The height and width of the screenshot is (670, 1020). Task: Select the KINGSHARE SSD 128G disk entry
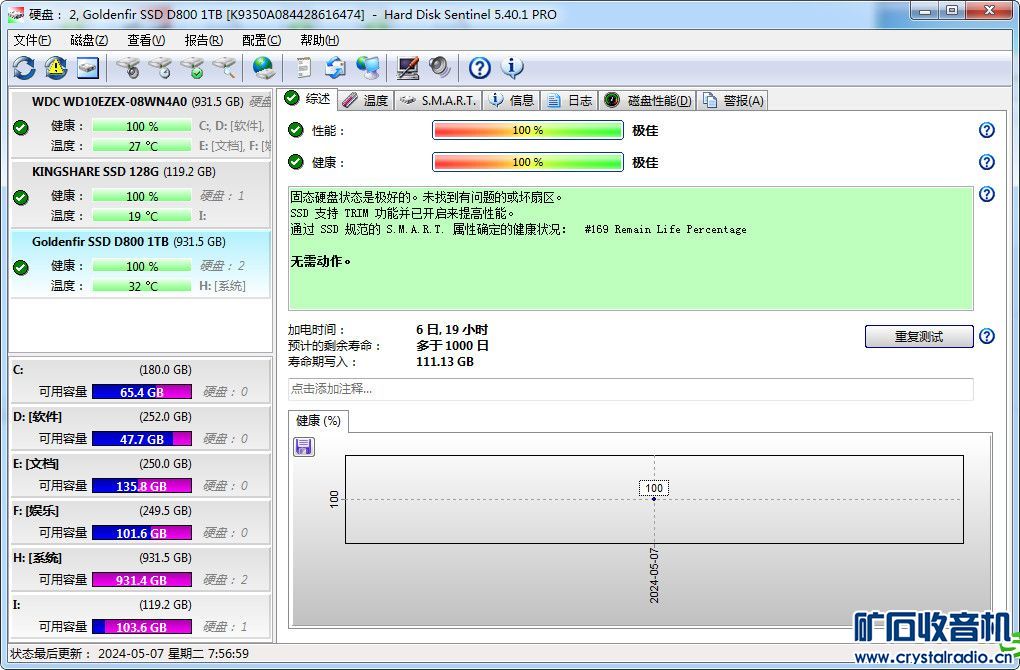point(141,193)
